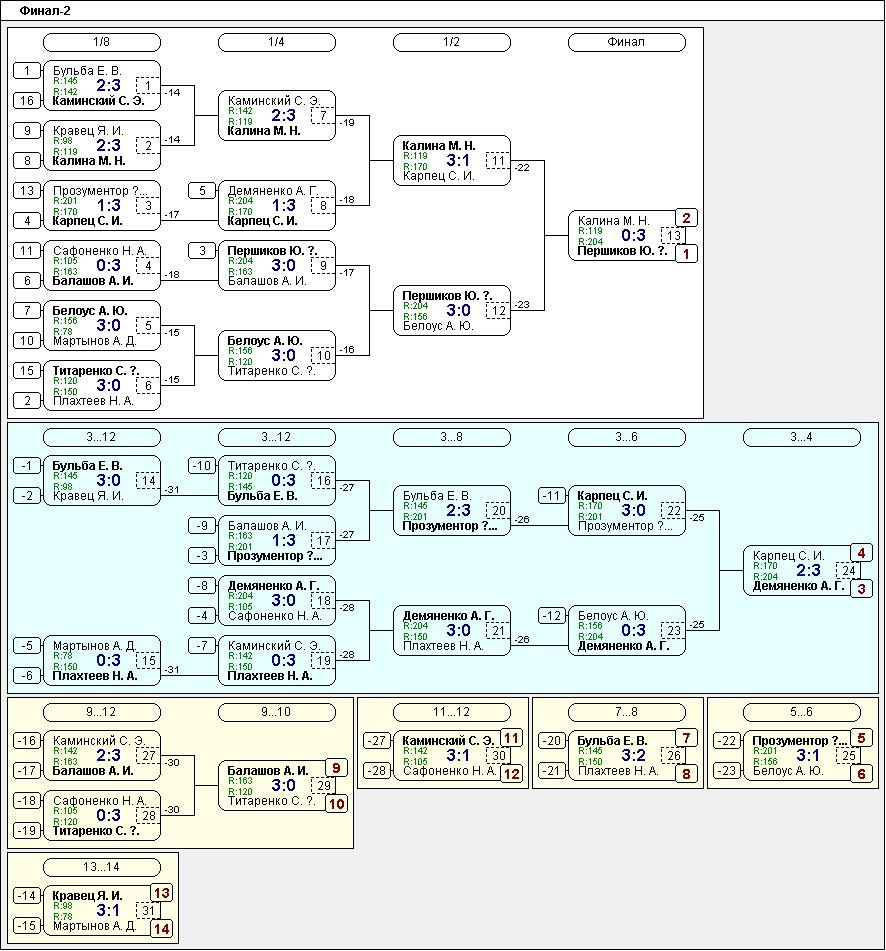
Task: Click Мартынов А. Д. name in match 5
Action: point(94,341)
